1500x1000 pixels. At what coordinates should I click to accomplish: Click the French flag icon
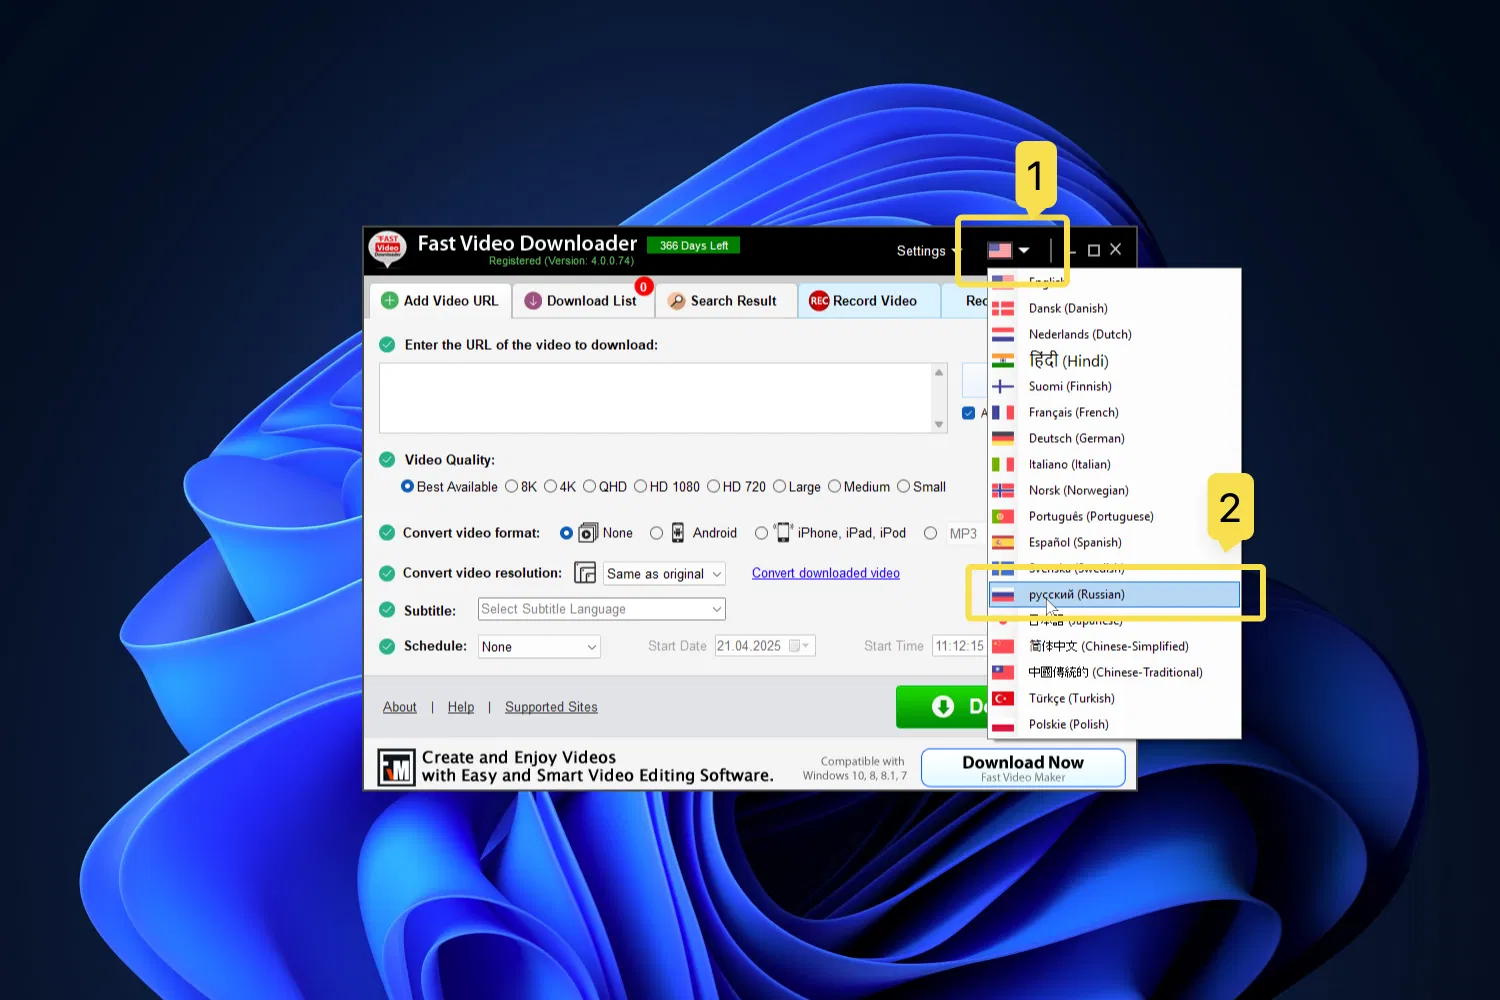pyautogui.click(x=1003, y=413)
